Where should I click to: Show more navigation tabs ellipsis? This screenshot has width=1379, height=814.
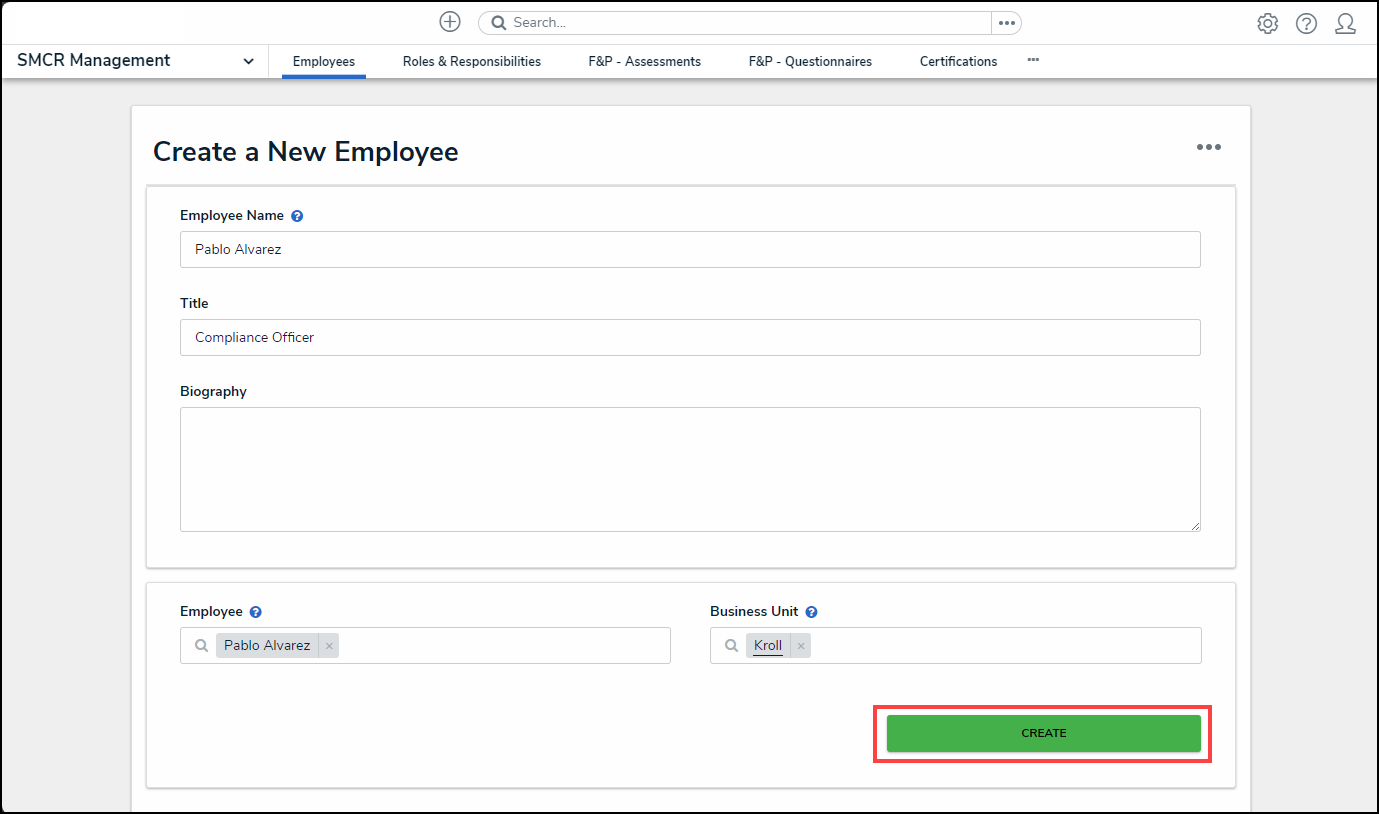click(1033, 60)
